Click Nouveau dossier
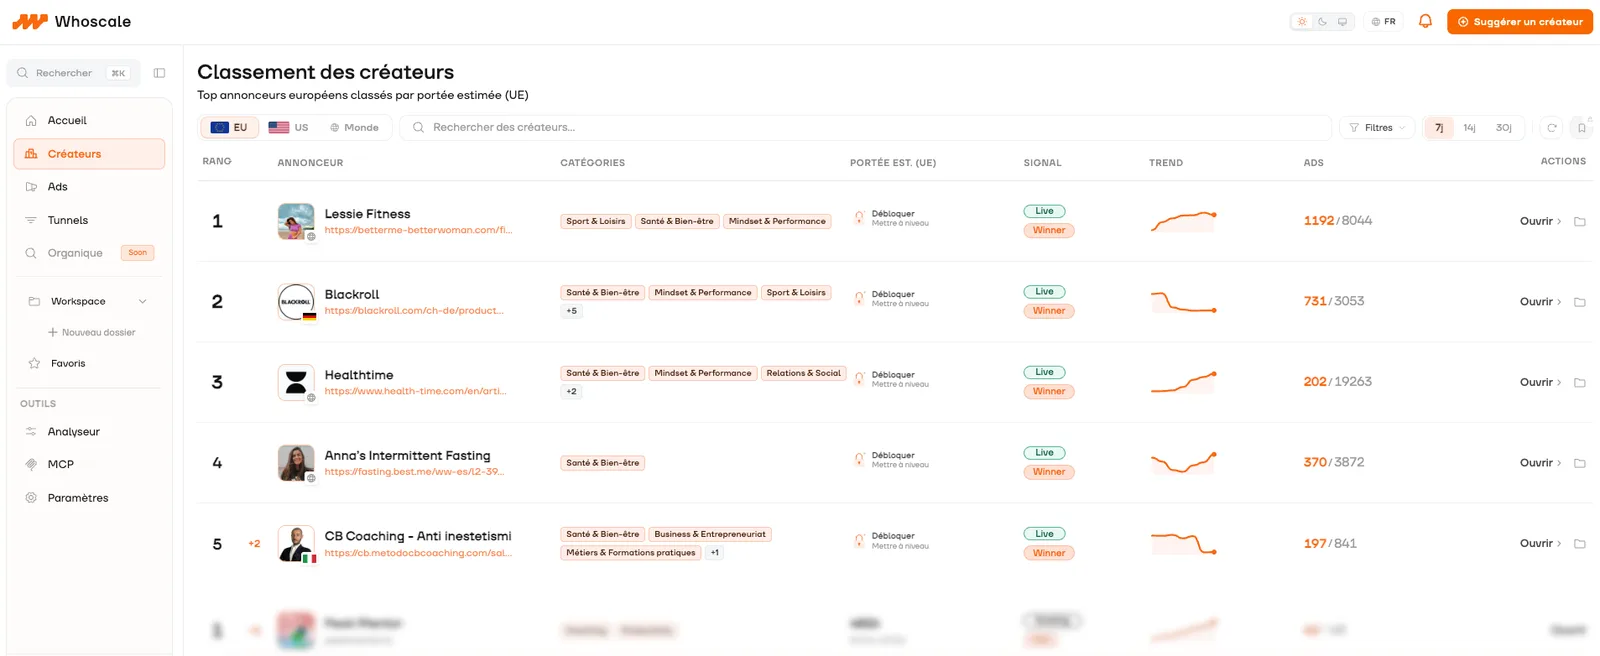The height and width of the screenshot is (656, 1600). tap(91, 332)
